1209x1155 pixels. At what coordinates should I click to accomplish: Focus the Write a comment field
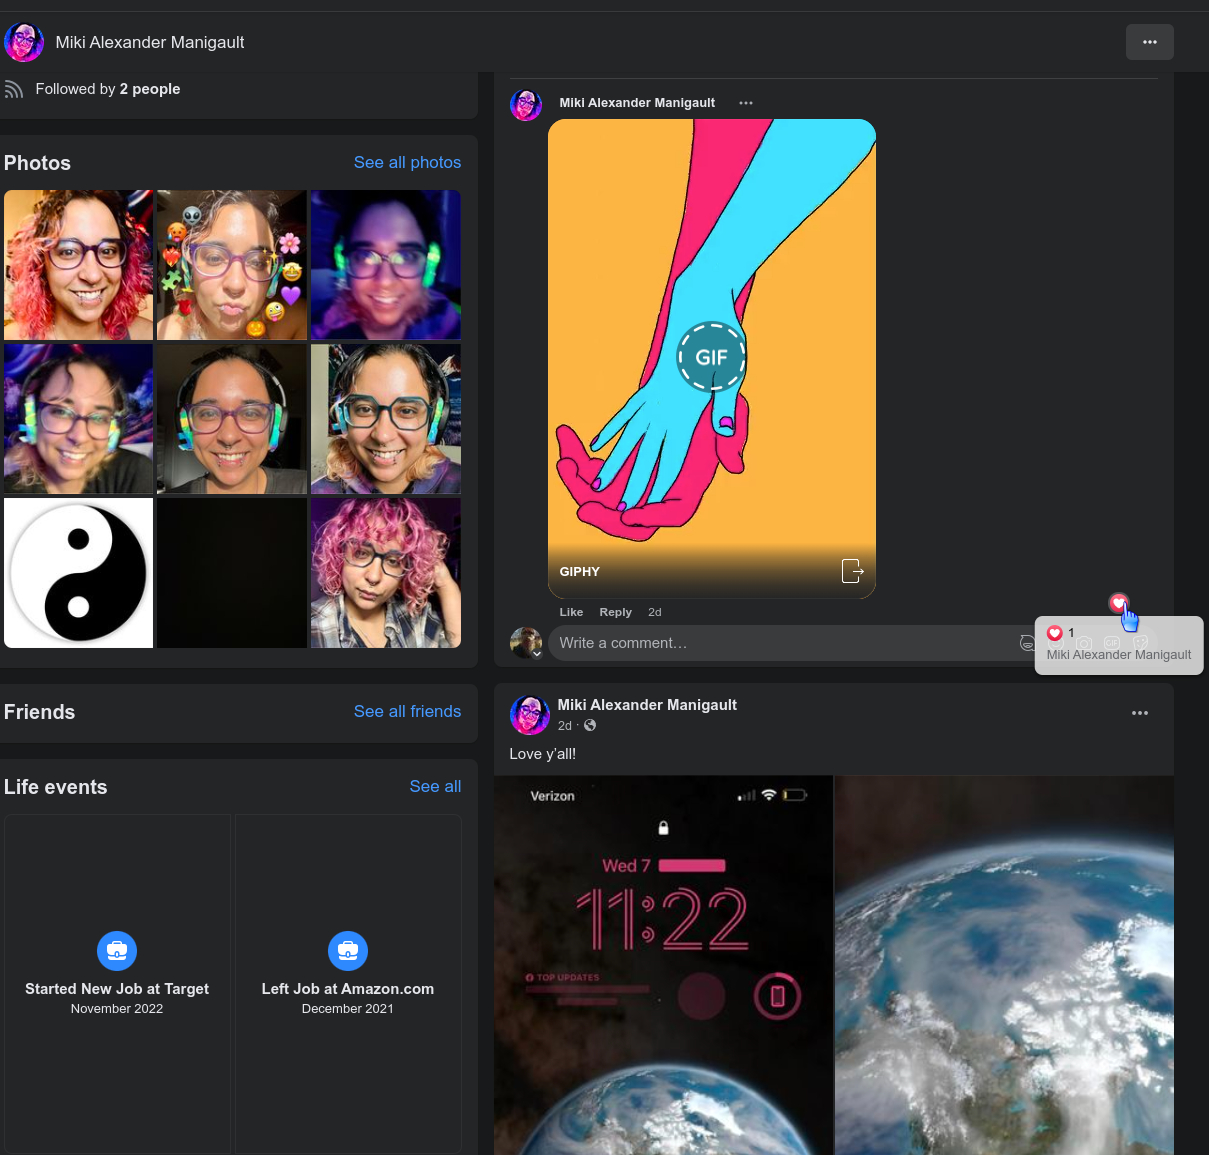tap(780, 643)
